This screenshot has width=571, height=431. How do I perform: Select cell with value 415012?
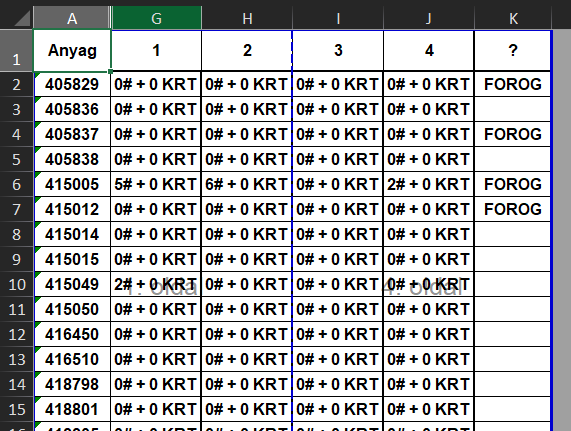pos(72,209)
